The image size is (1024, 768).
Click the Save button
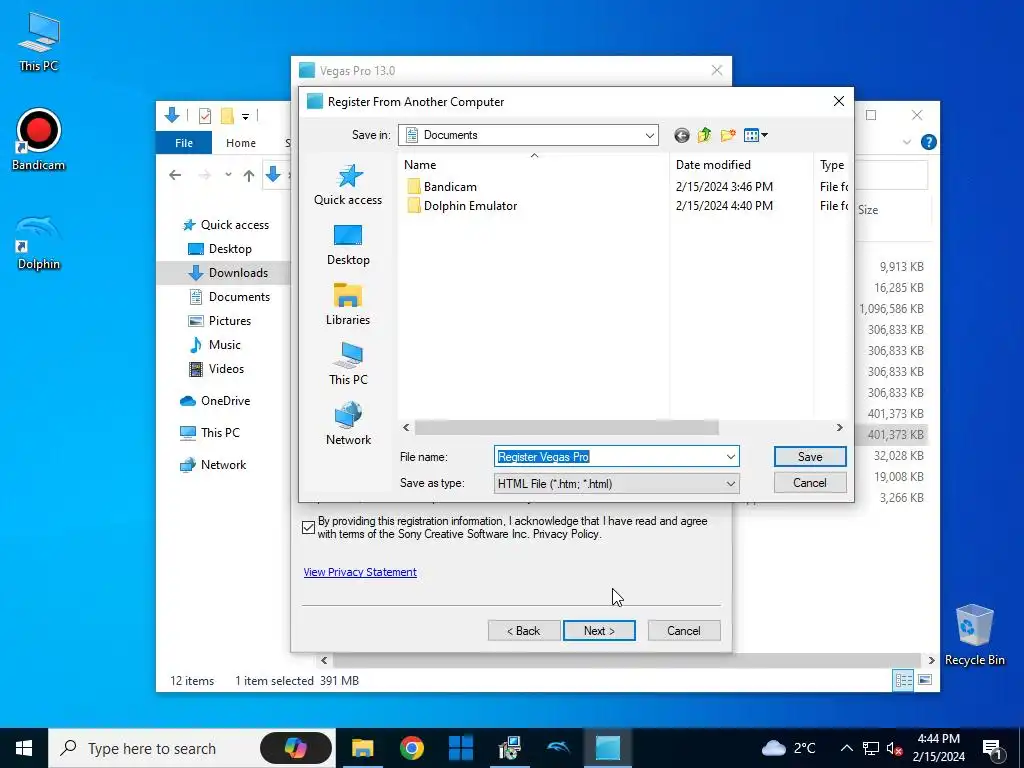click(810, 456)
